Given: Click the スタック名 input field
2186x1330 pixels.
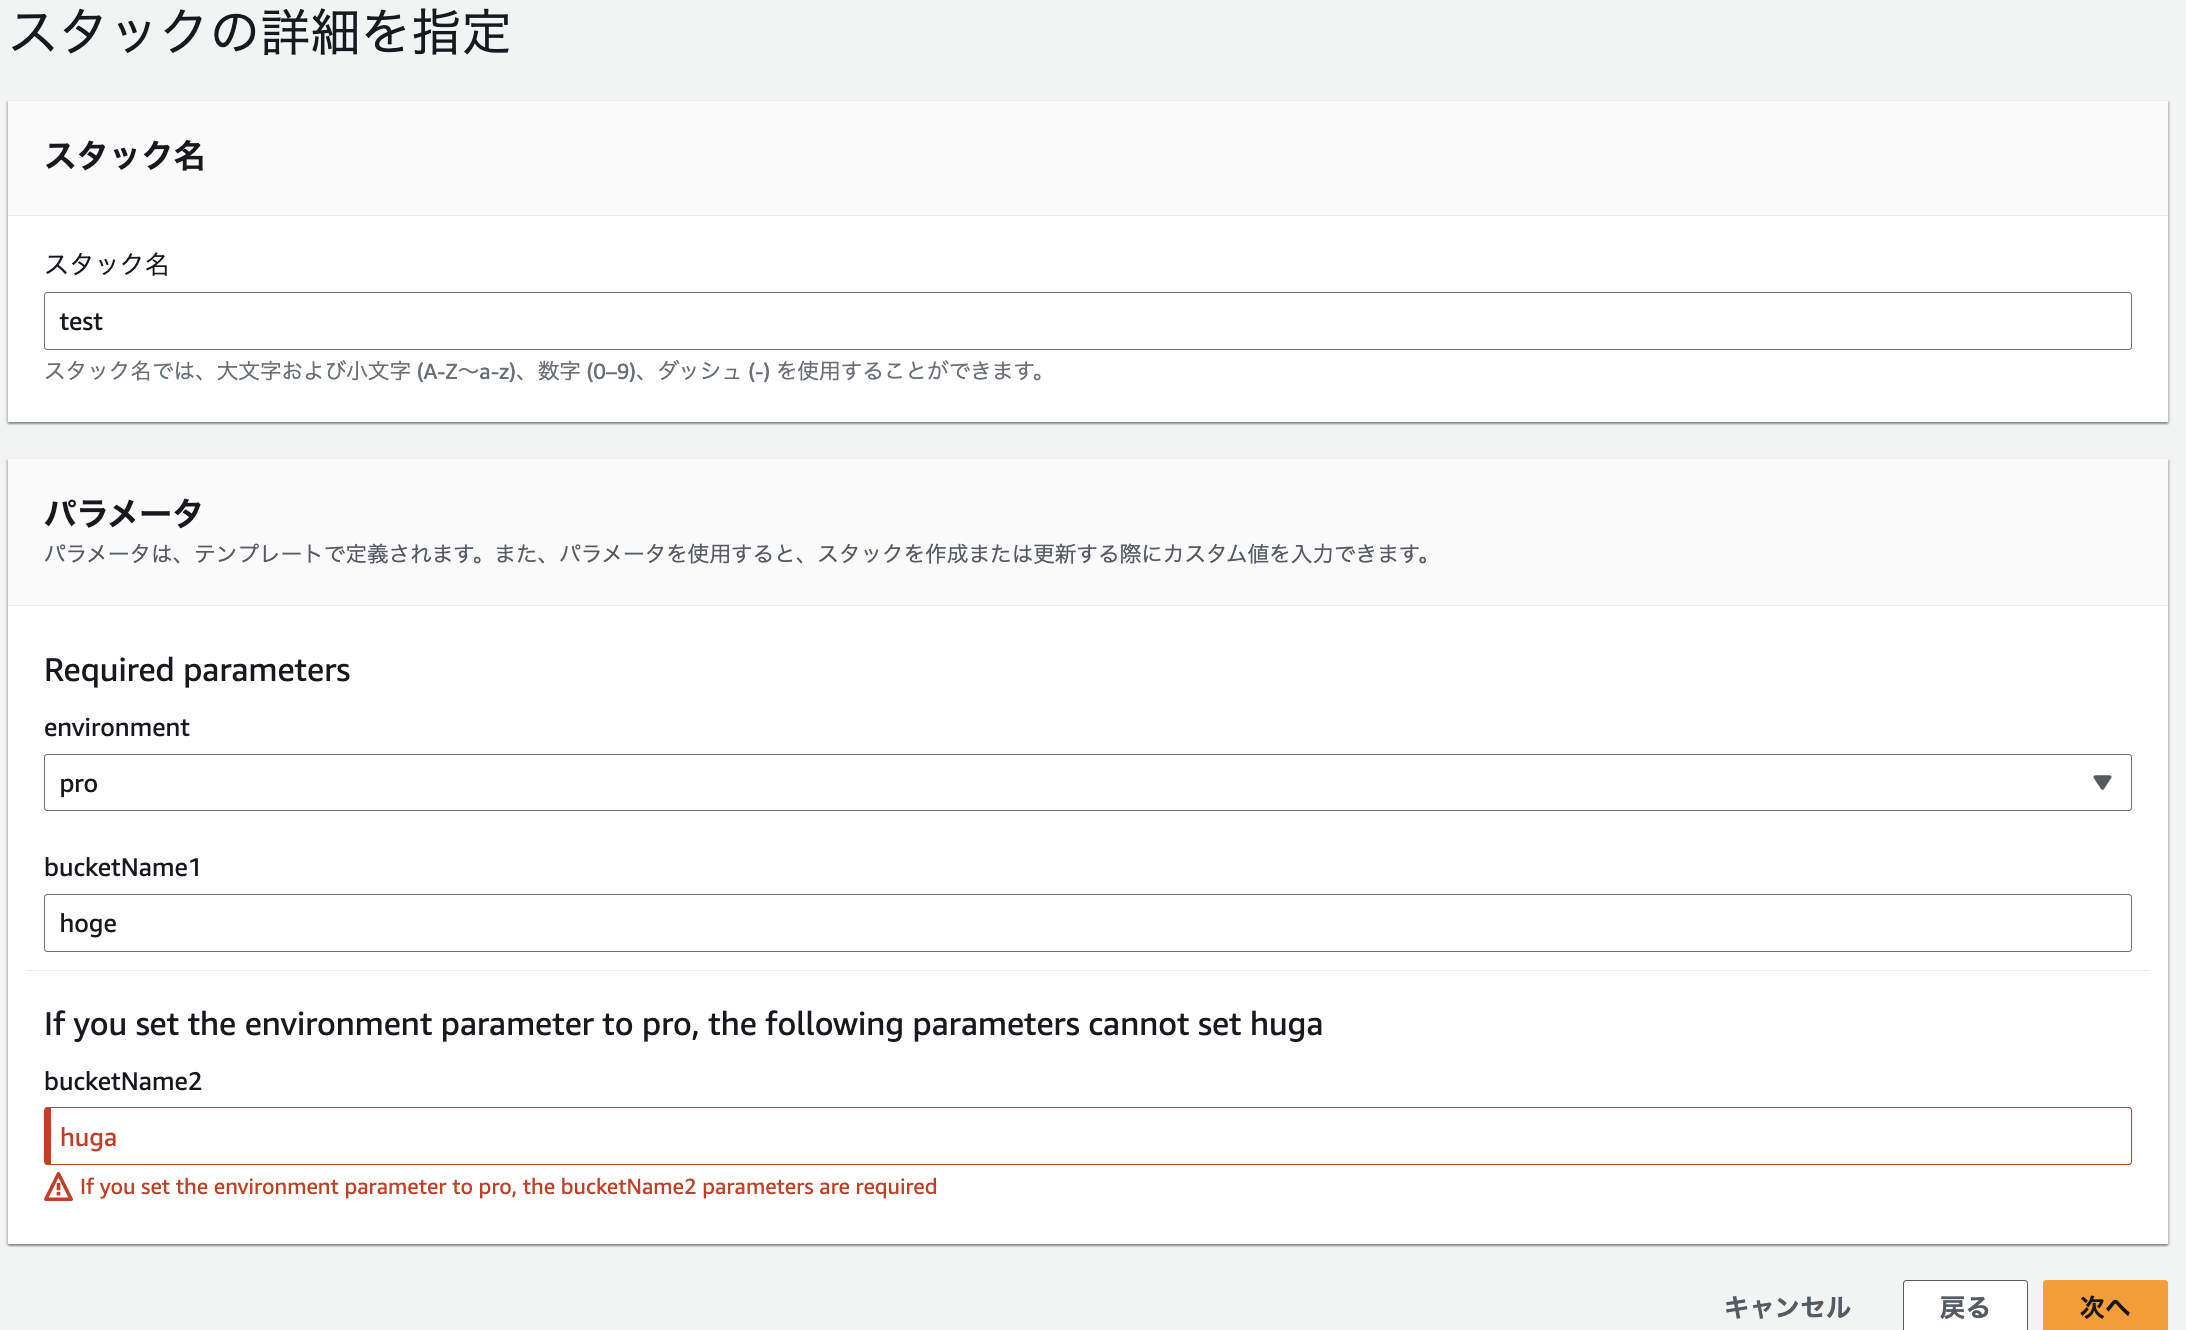Looking at the screenshot, I should [1087, 321].
